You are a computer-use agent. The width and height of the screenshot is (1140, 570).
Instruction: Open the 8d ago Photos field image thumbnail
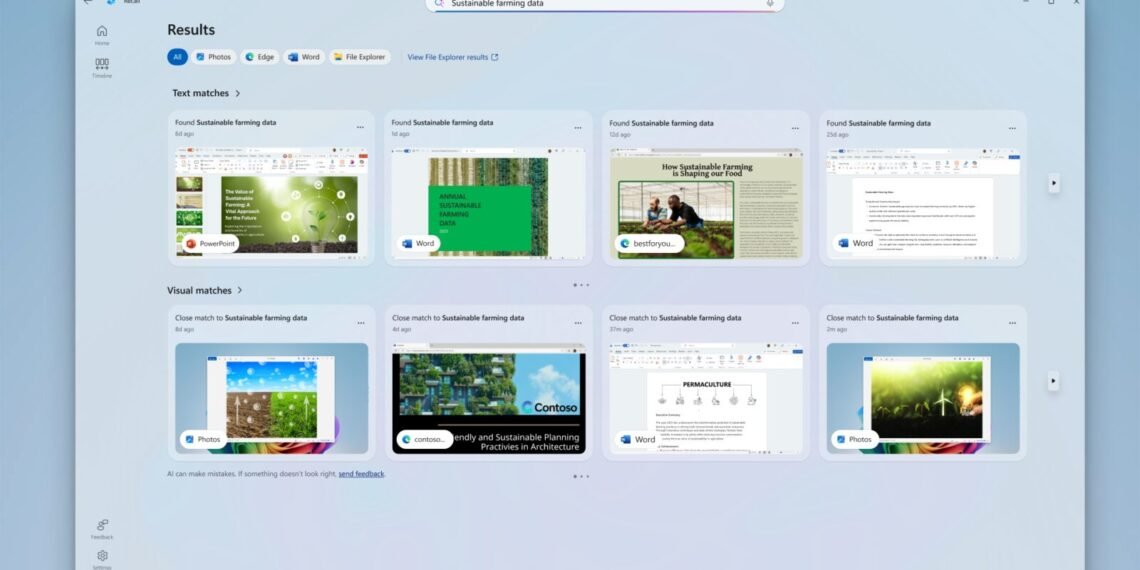tap(271, 398)
